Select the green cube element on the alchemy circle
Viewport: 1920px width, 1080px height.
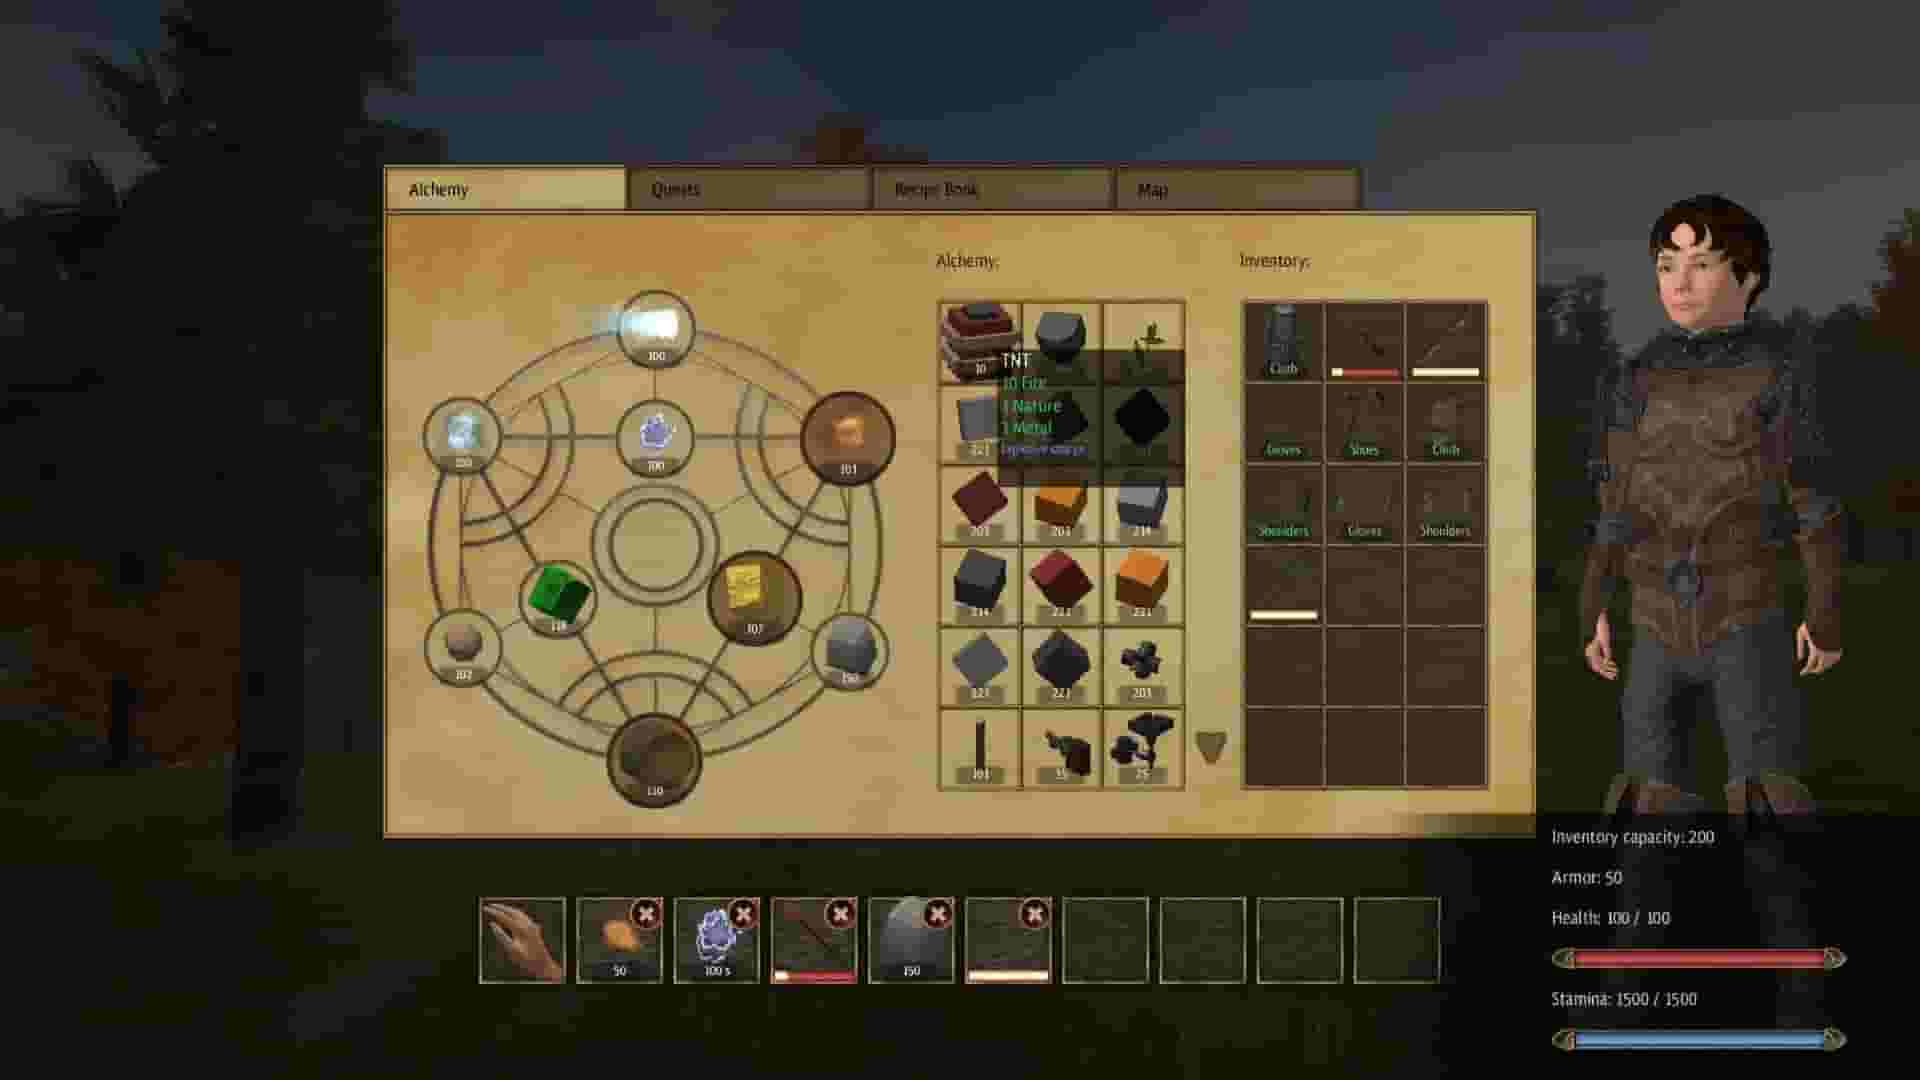pyautogui.click(x=557, y=597)
